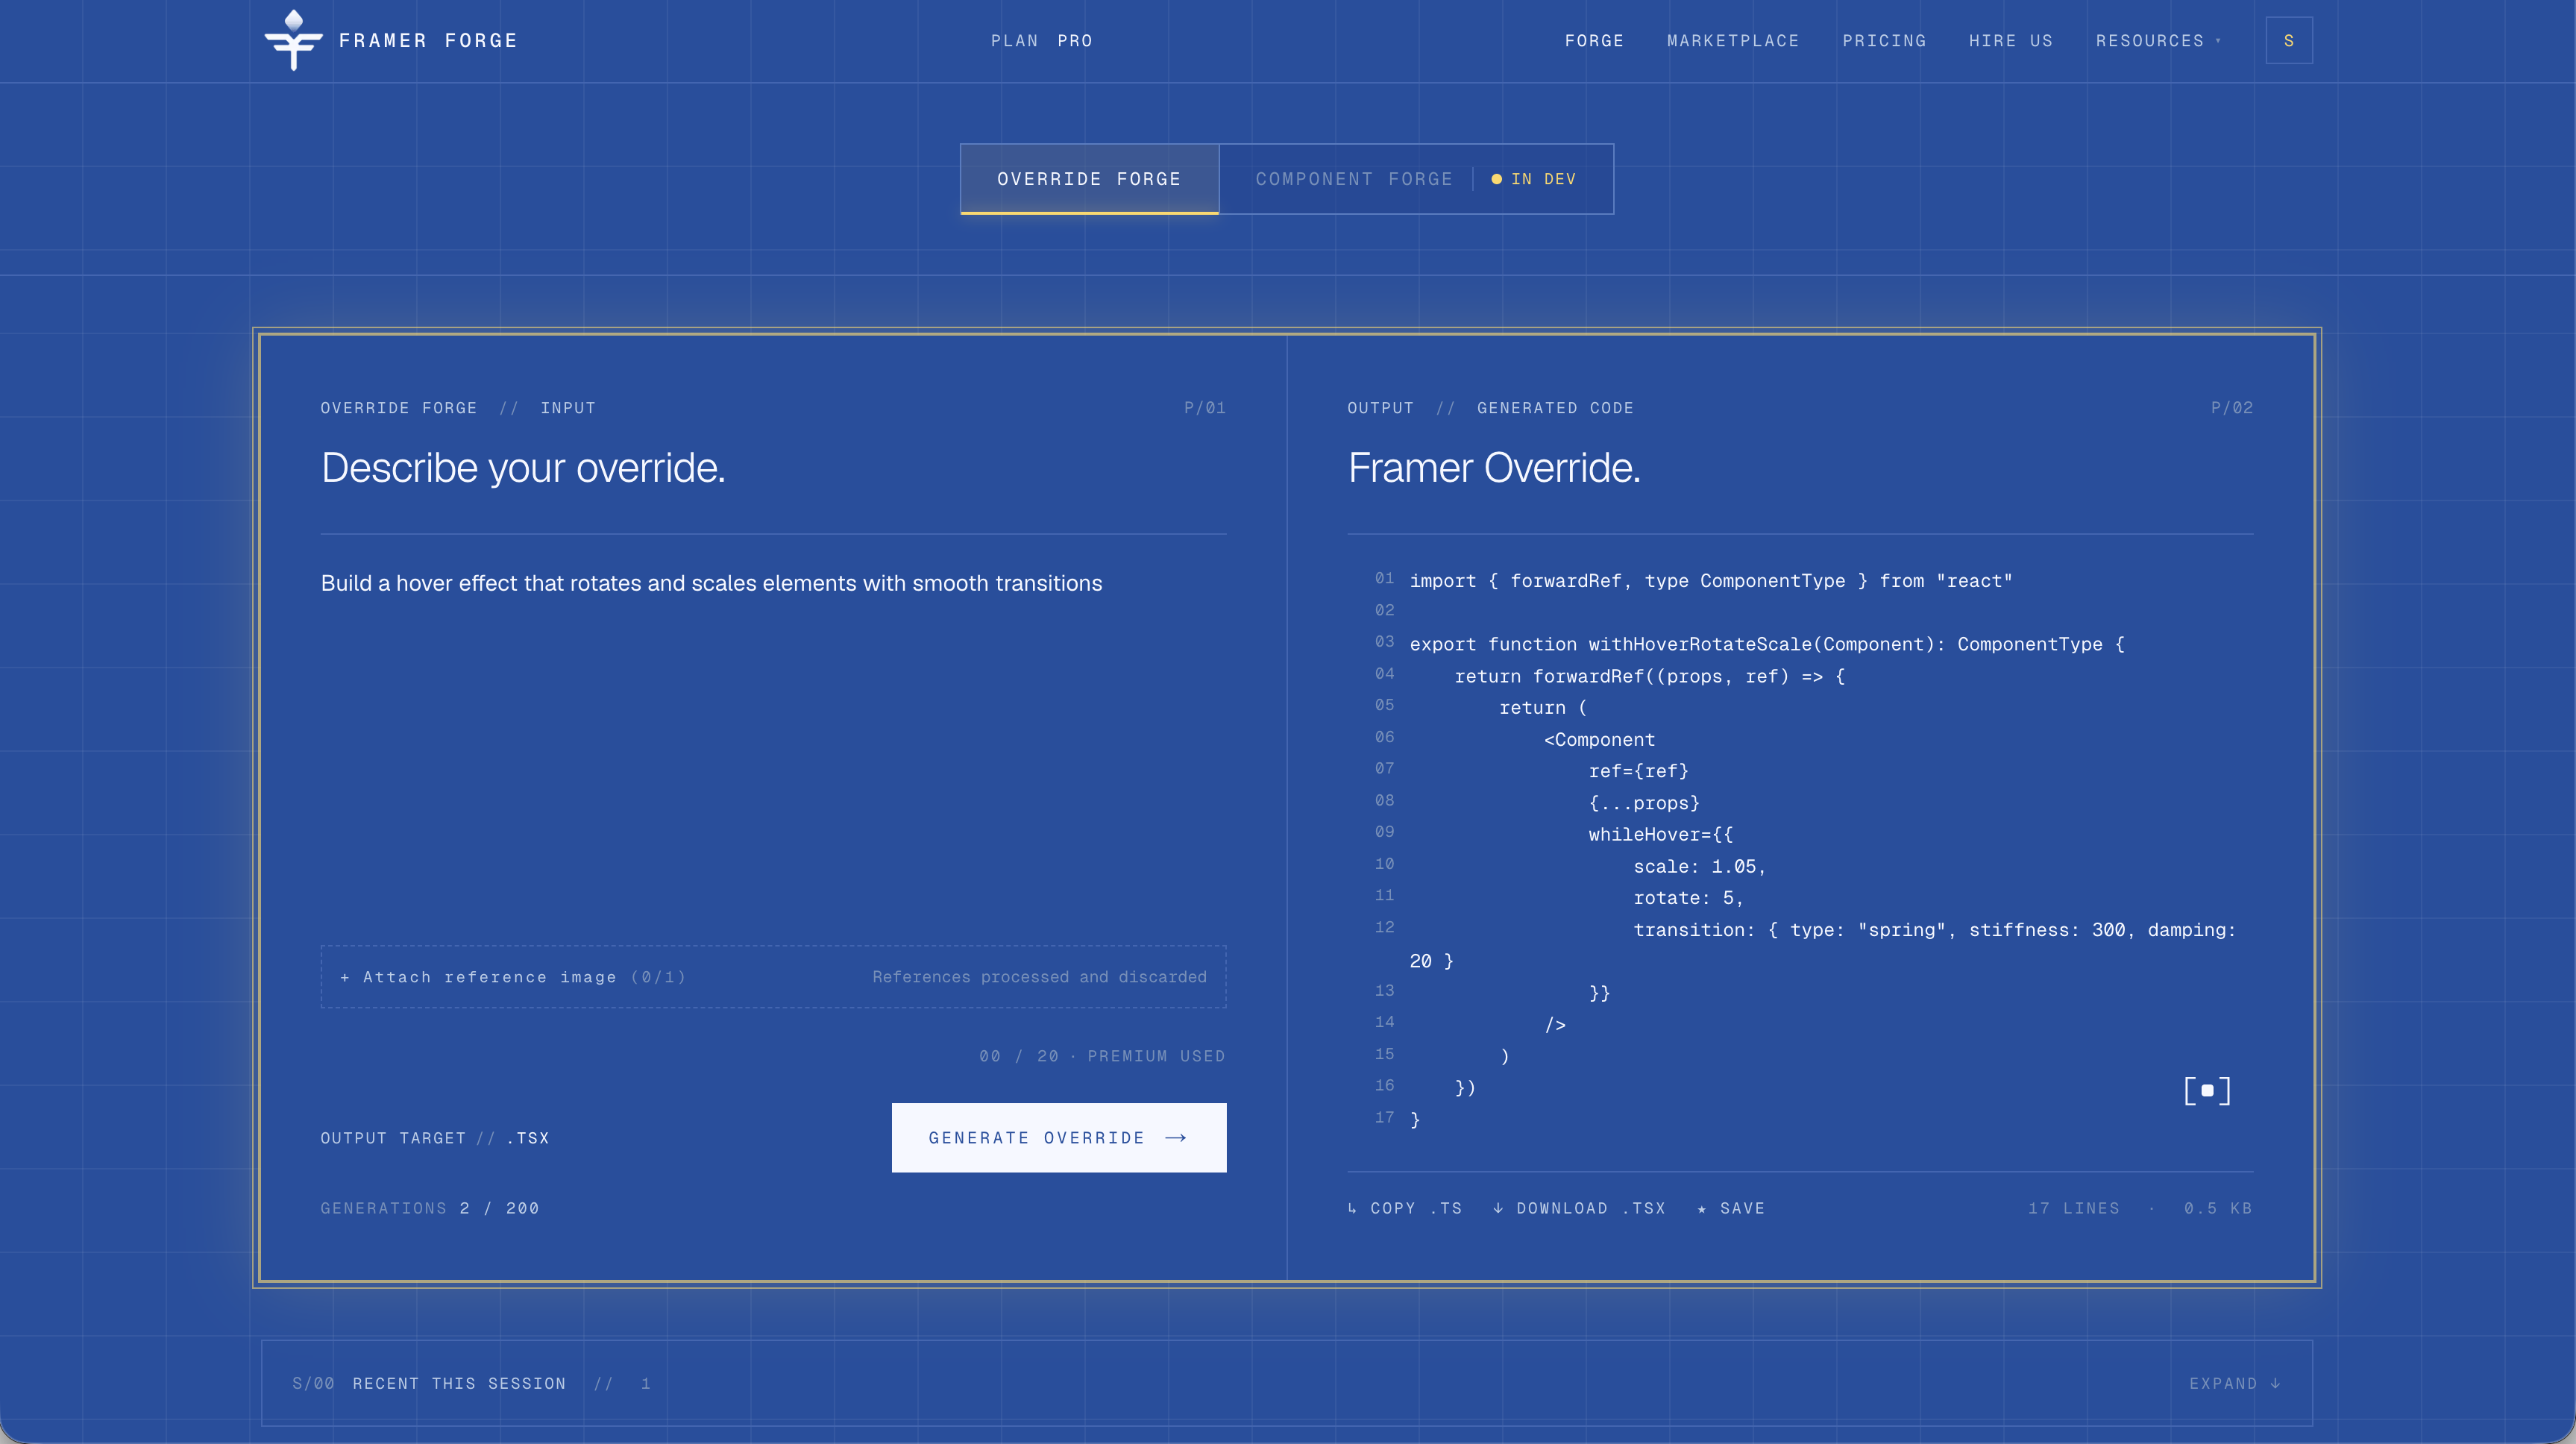Save the generated override
This screenshot has width=2576, height=1444.
pyautogui.click(x=1731, y=1208)
